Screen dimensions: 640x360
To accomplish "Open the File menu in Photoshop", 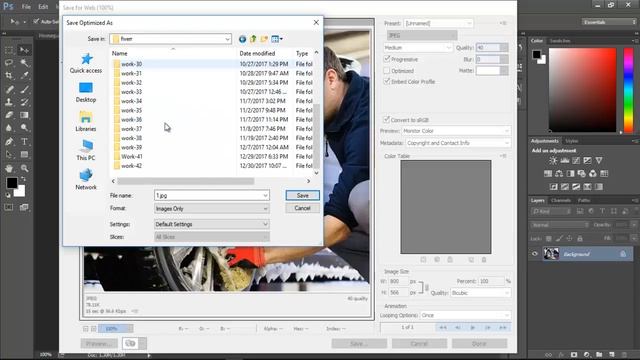I will click(26, 7).
